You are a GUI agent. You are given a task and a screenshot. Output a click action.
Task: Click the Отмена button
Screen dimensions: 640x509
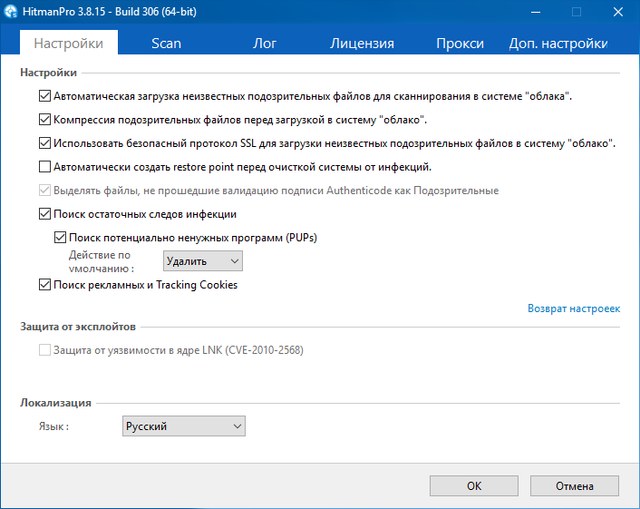[x=575, y=486]
